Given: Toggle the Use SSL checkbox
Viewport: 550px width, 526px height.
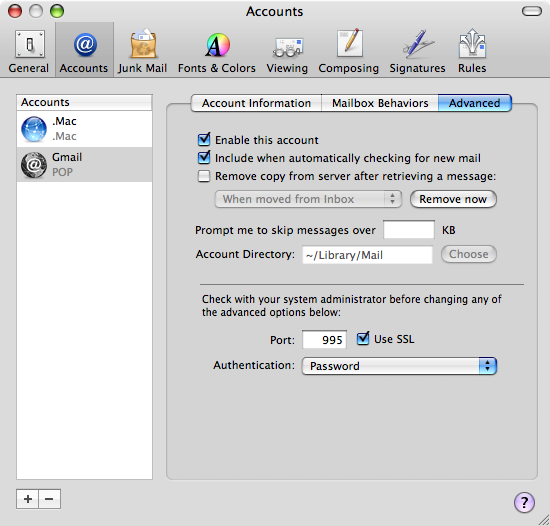Looking at the screenshot, I should [363, 339].
